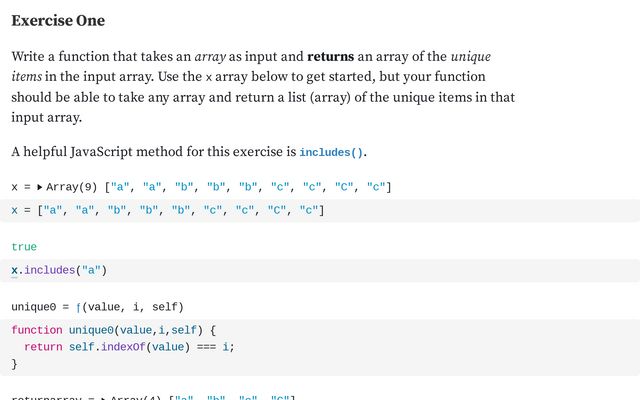This screenshot has height=400, width=640.
Task: Click the function symbol in unique0 output
Action: coord(78,307)
